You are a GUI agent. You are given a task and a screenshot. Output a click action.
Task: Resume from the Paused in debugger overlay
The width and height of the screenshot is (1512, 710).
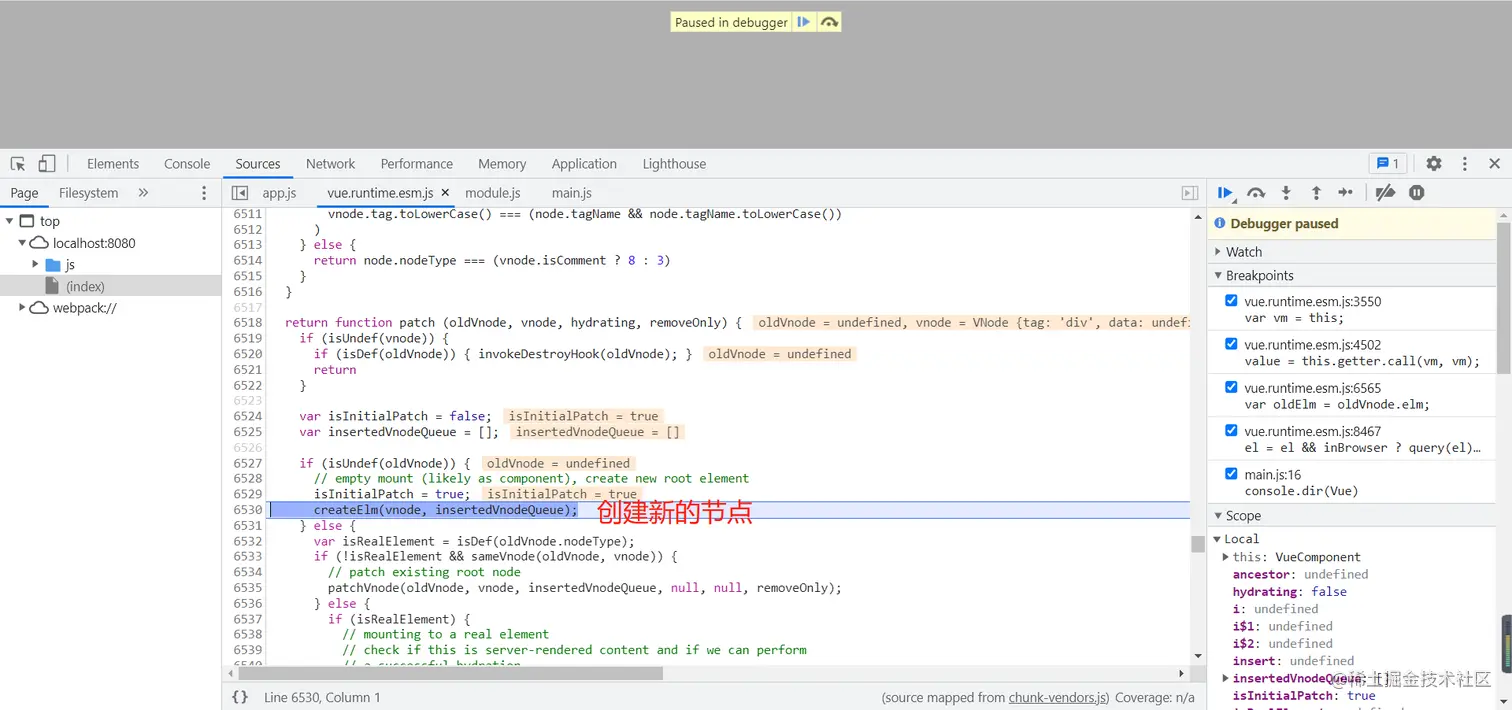coord(804,22)
